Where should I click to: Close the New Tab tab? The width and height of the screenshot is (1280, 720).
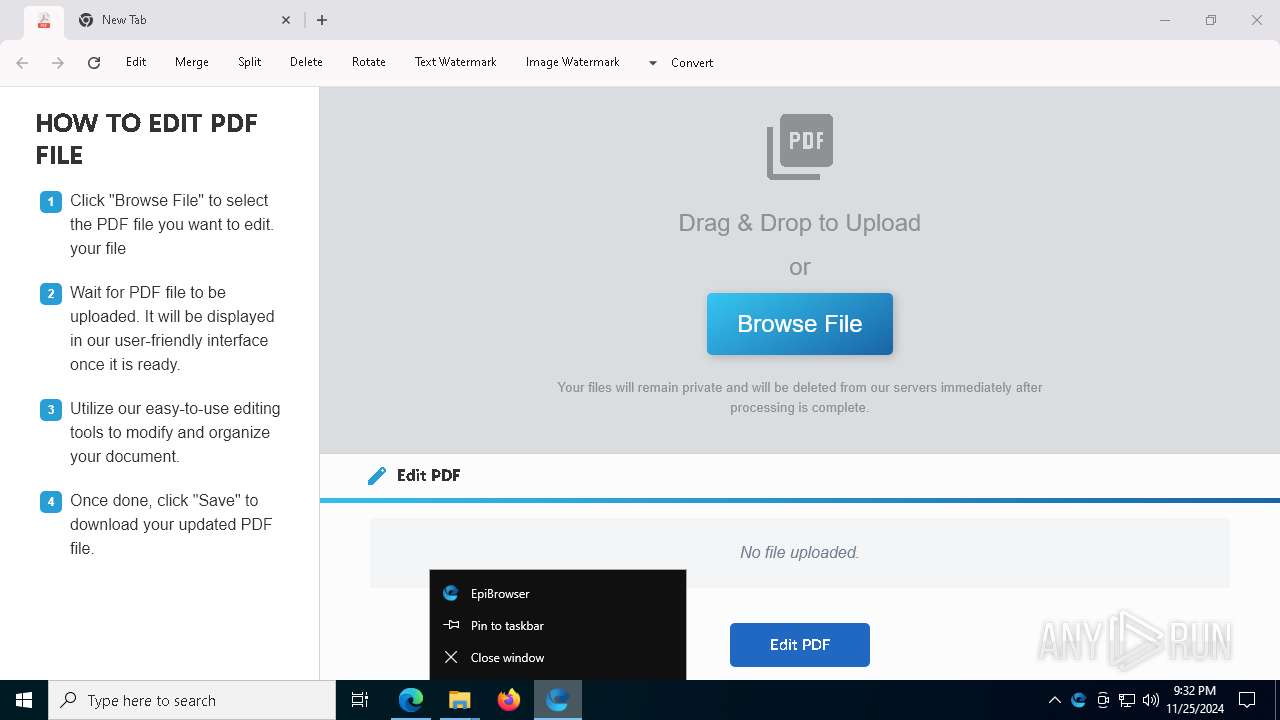286,20
